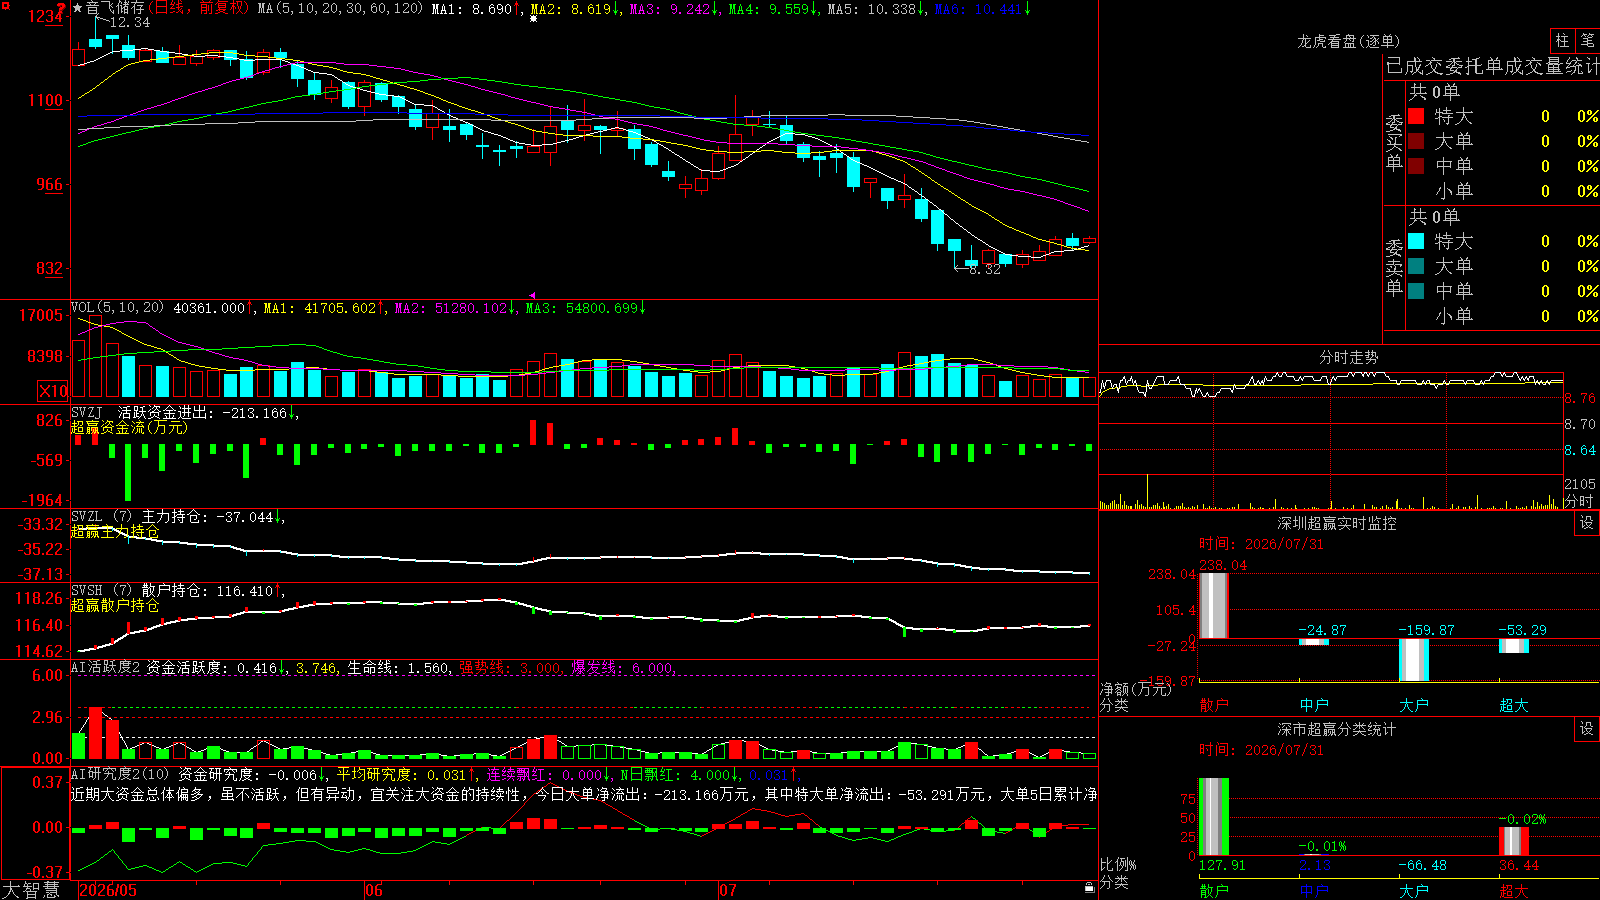Screen dimensions: 1600x900
Task: Click the 深市超赢分类统计 panel title
Action: 1337,729
